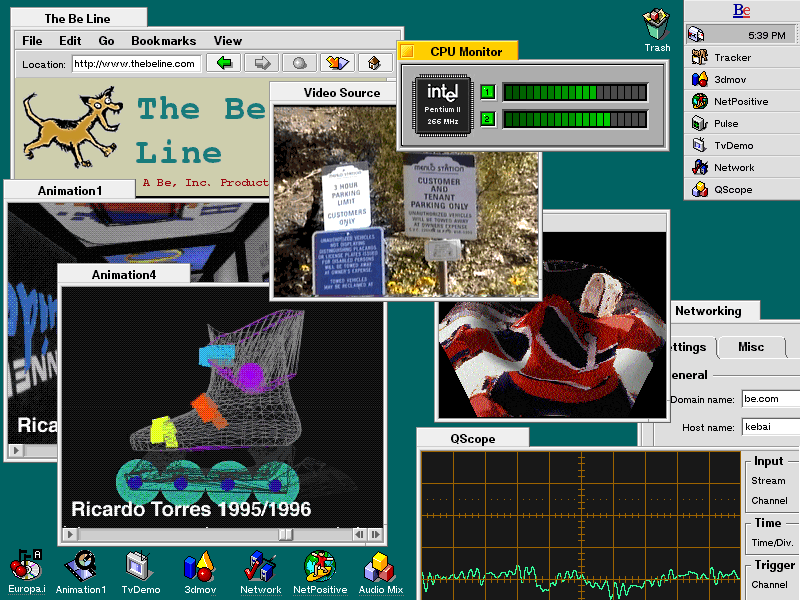The image size is (800, 600).
Task: Select Tracker in the Deskbar list
Action: coord(742,58)
